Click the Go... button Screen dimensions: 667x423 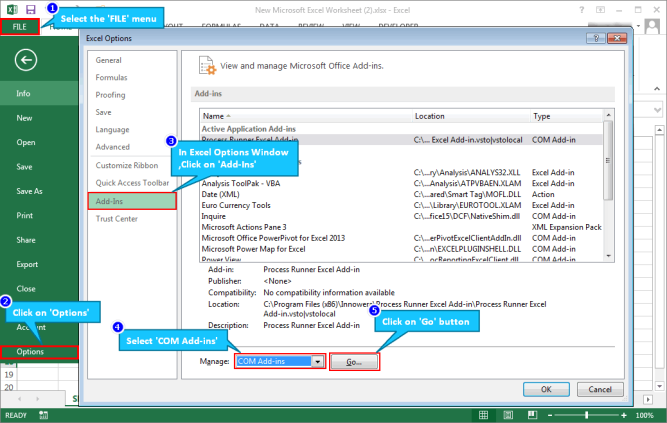(354, 362)
